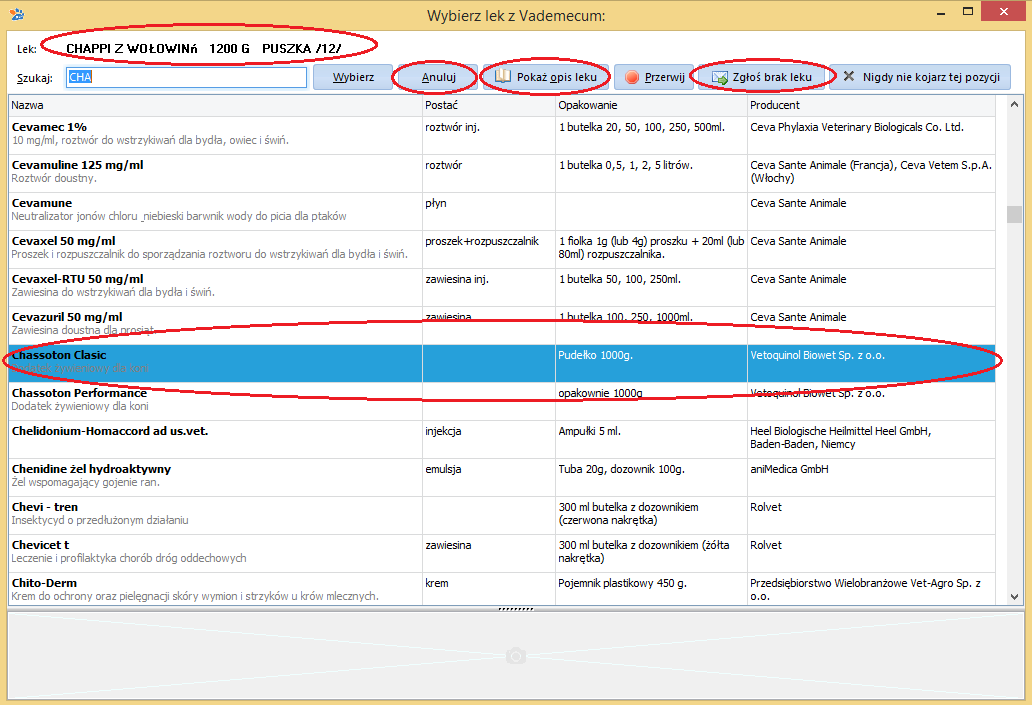Click Nigdy nie kojarz tej pozycji
1032x705 pixels.
coord(920,77)
